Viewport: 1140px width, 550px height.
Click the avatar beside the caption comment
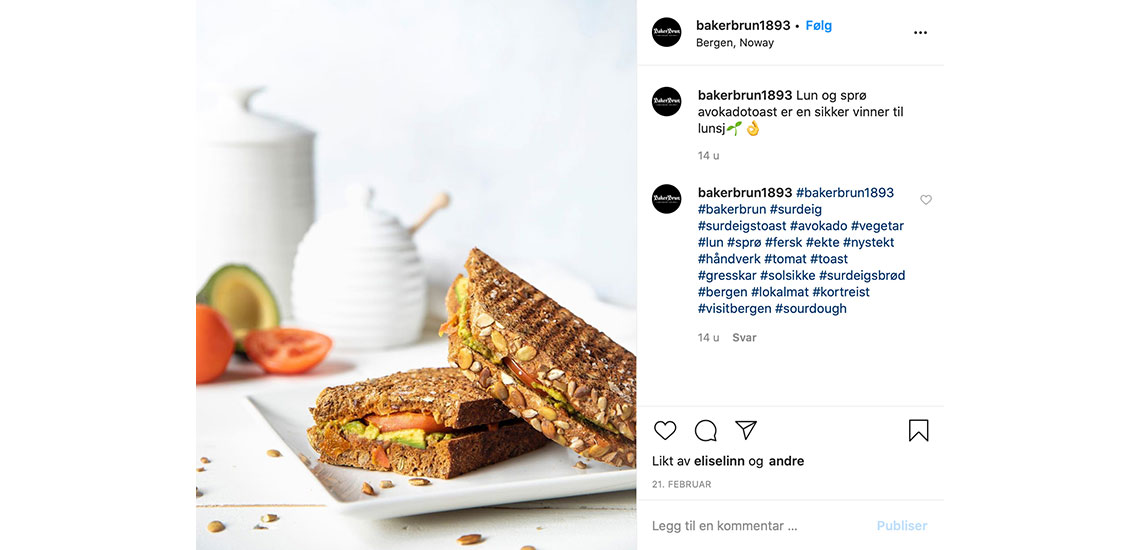click(x=666, y=101)
